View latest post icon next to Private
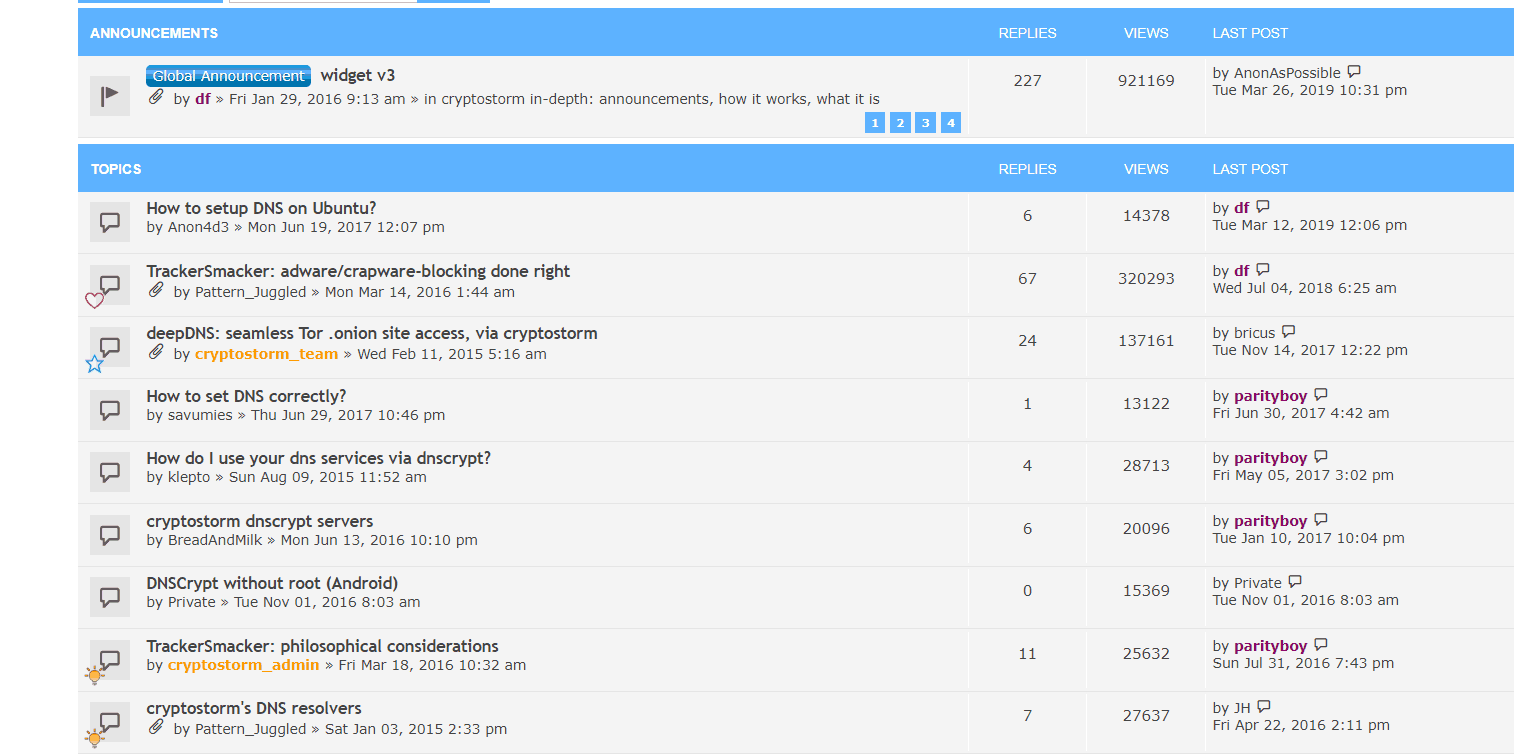 click(x=1295, y=582)
